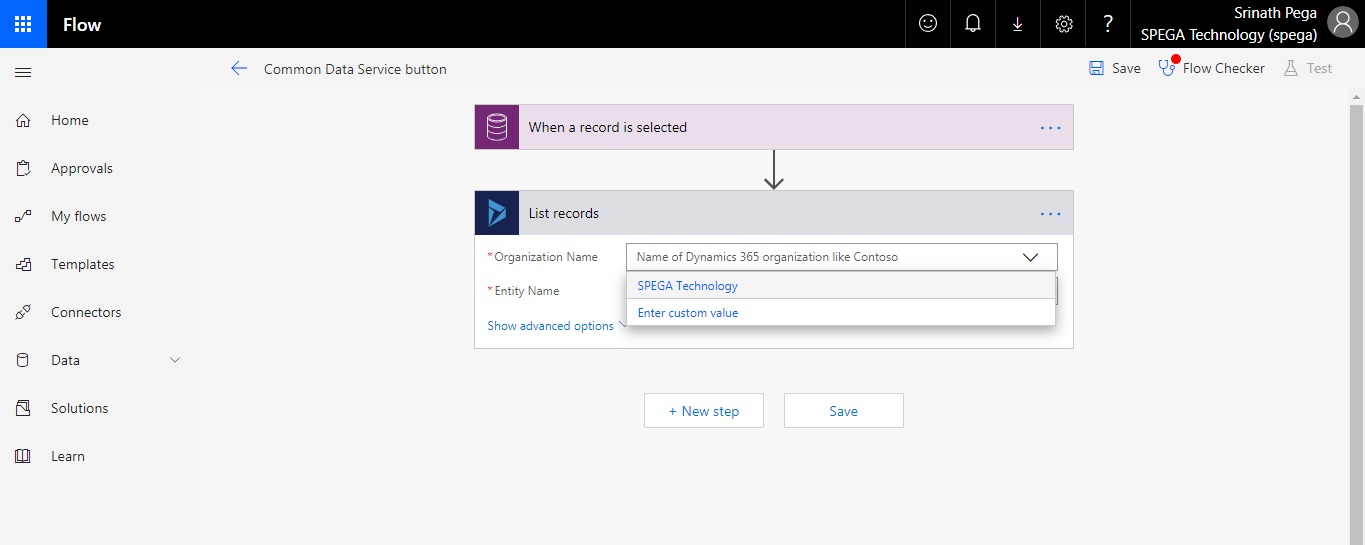Open the app launcher waffle icon
Image resolution: width=1365 pixels, height=545 pixels.
(23, 24)
